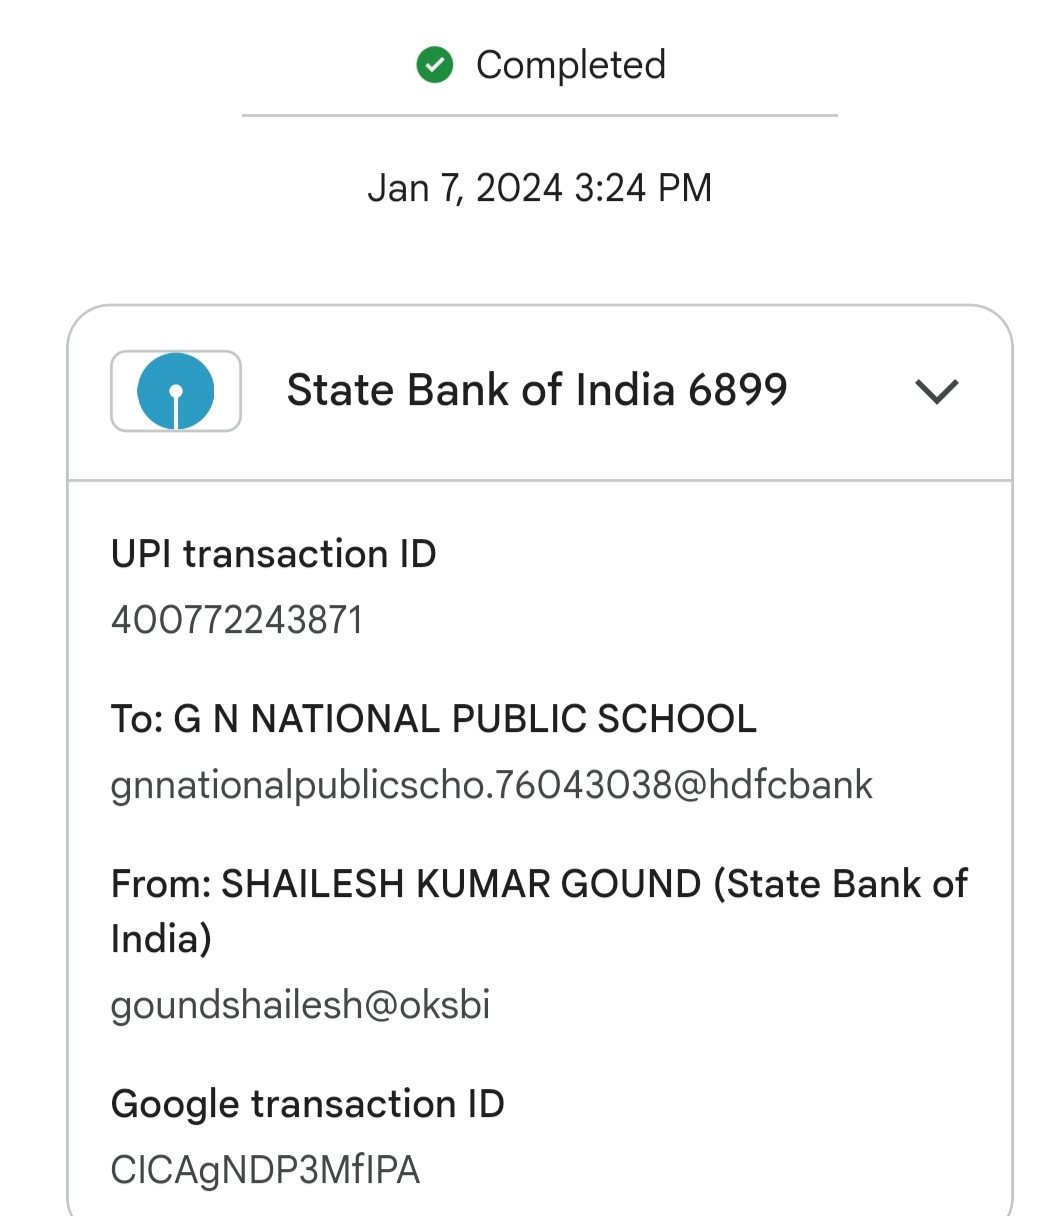
Task: Expand the State Bank of India chevron
Action: click(x=937, y=391)
